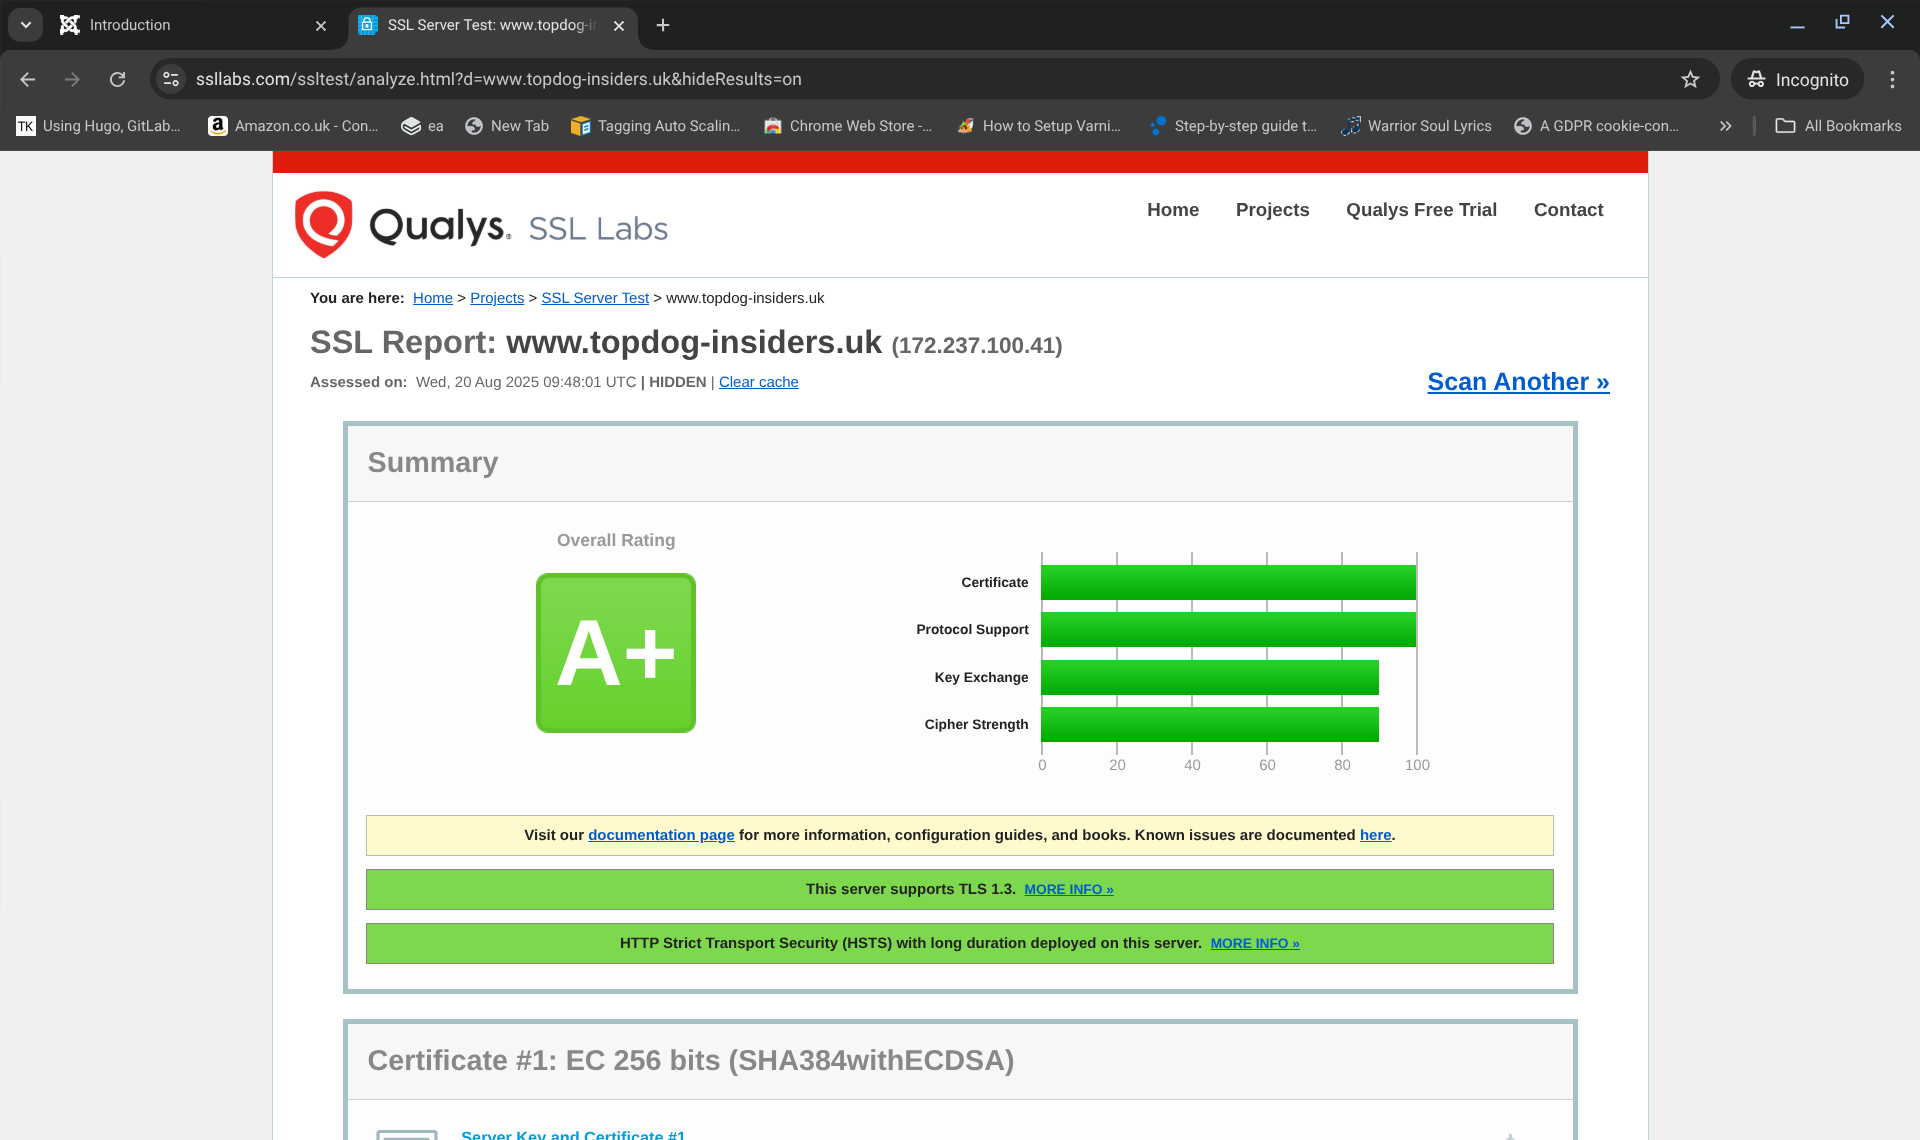Reload the SSL test page
The height and width of the screenshot is (1140, 1920).
click(117, 79)
